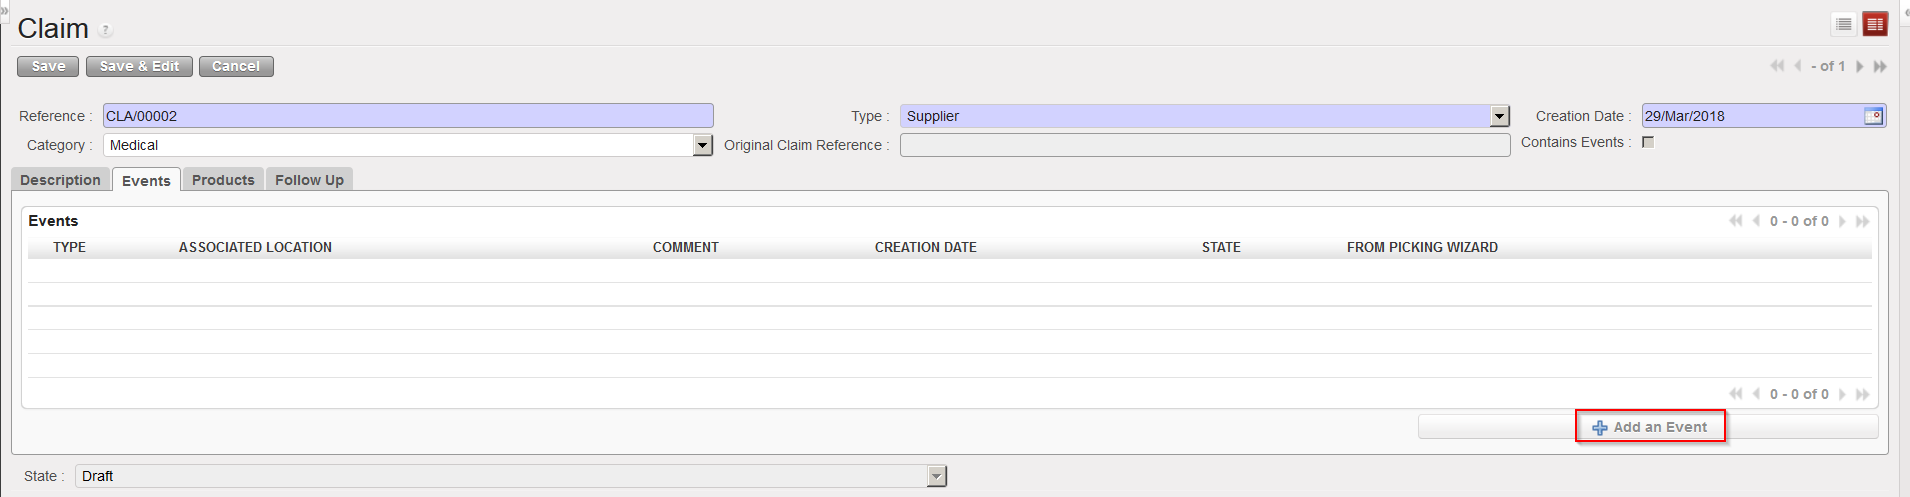The height and width of the screenshot is (497, 1910).
Task: Jump to last claim record arrow
Action: tap(1880, 66)
